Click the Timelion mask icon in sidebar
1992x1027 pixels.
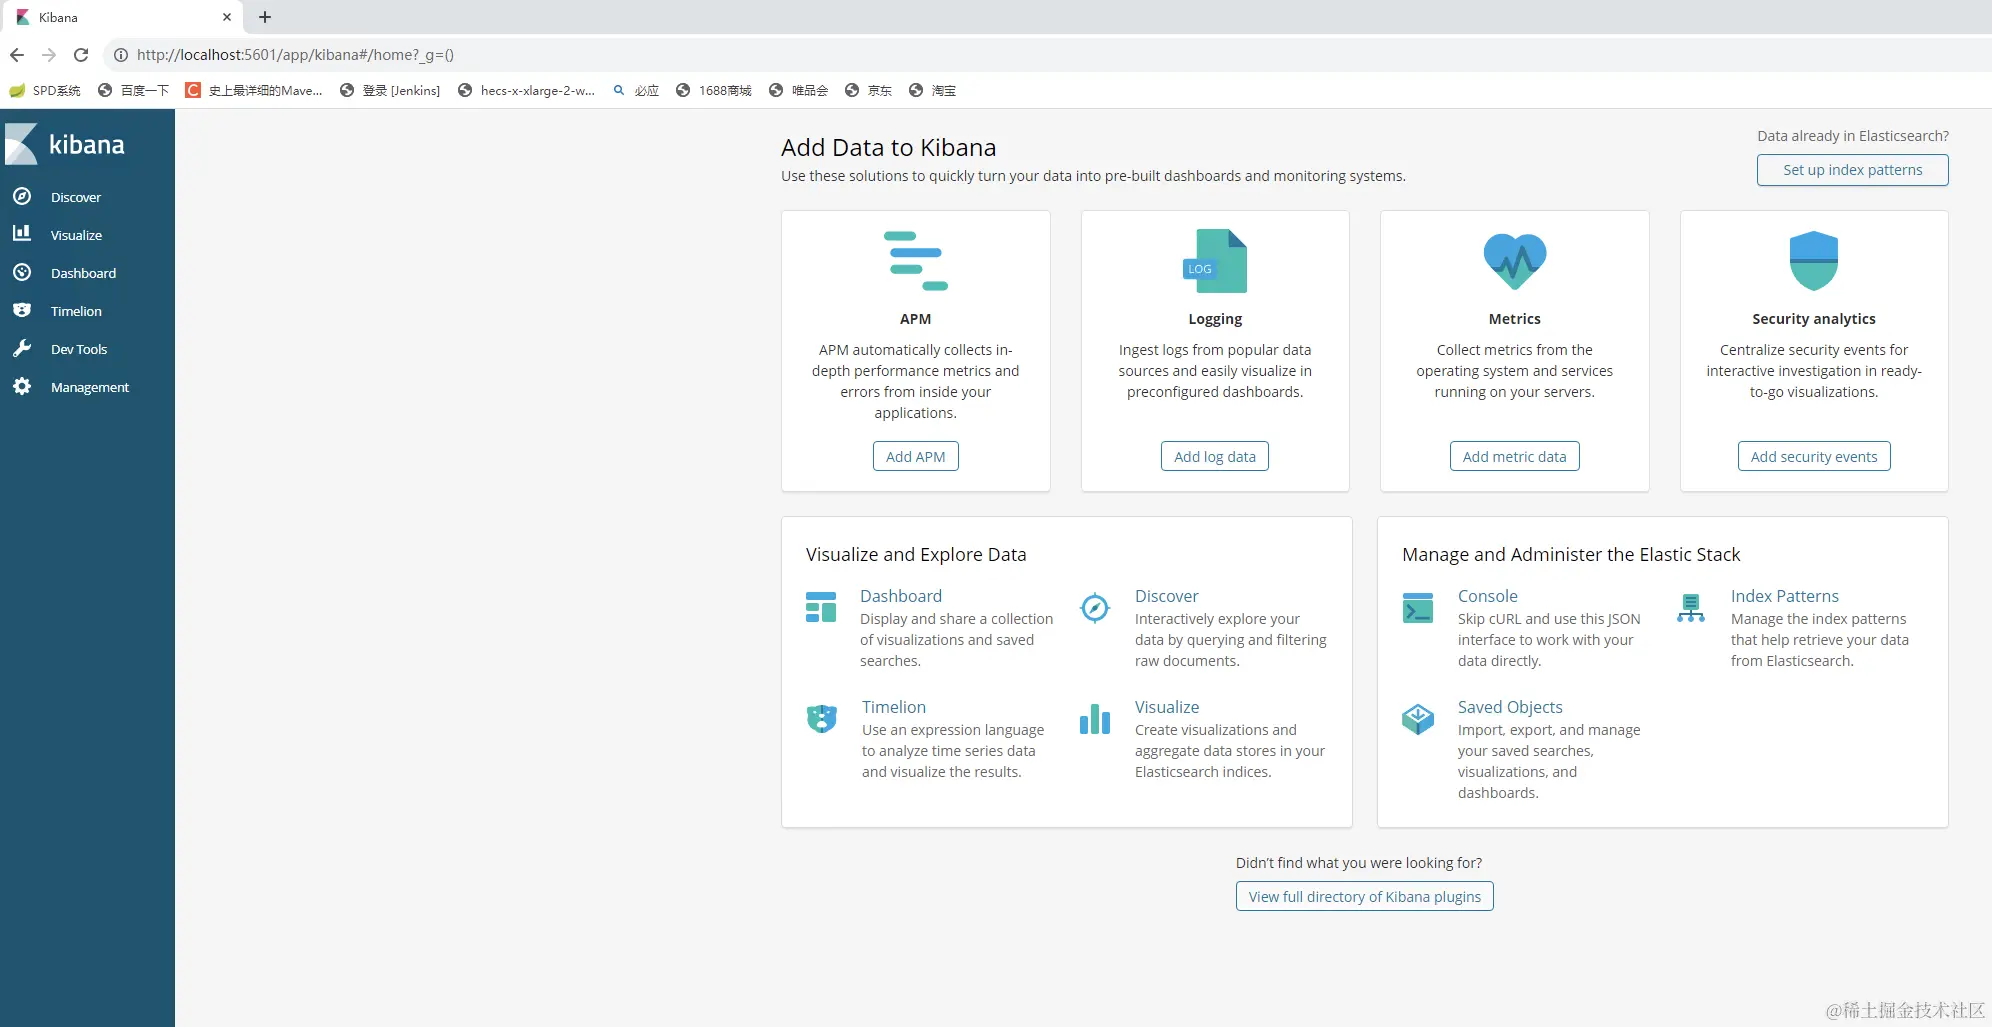22,310
